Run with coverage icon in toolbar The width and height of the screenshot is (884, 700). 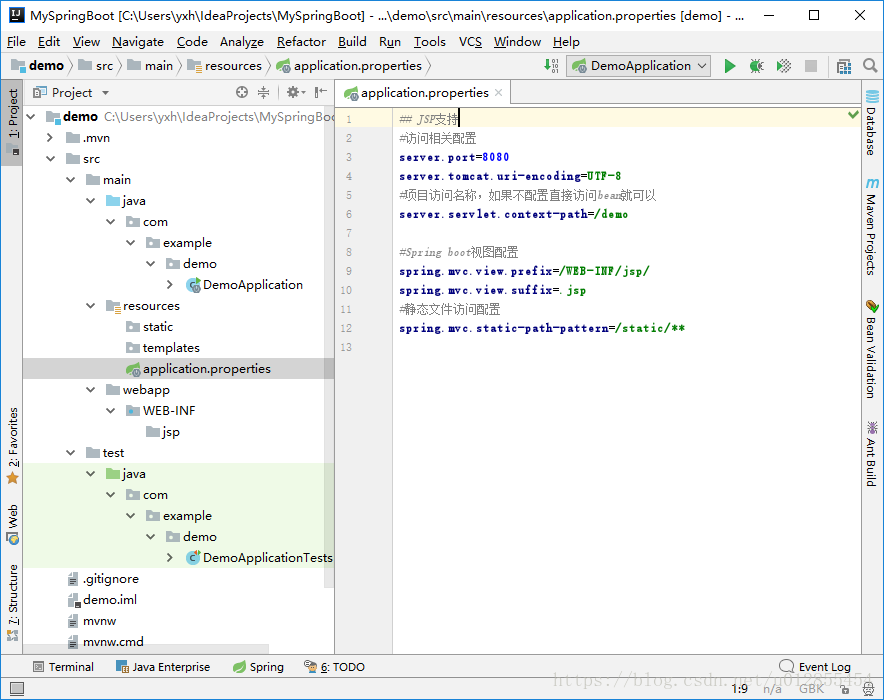pos(784,66)
